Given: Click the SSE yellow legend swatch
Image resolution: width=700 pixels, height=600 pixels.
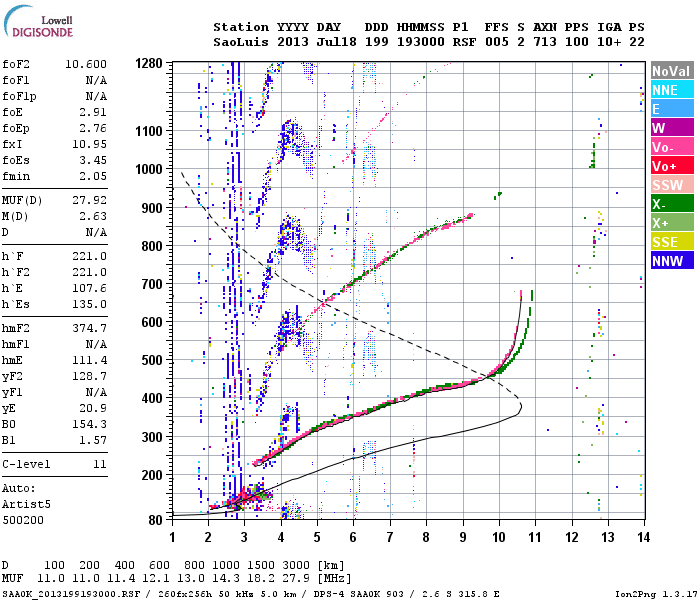Looking at the screenshot, I should point(672,242).
